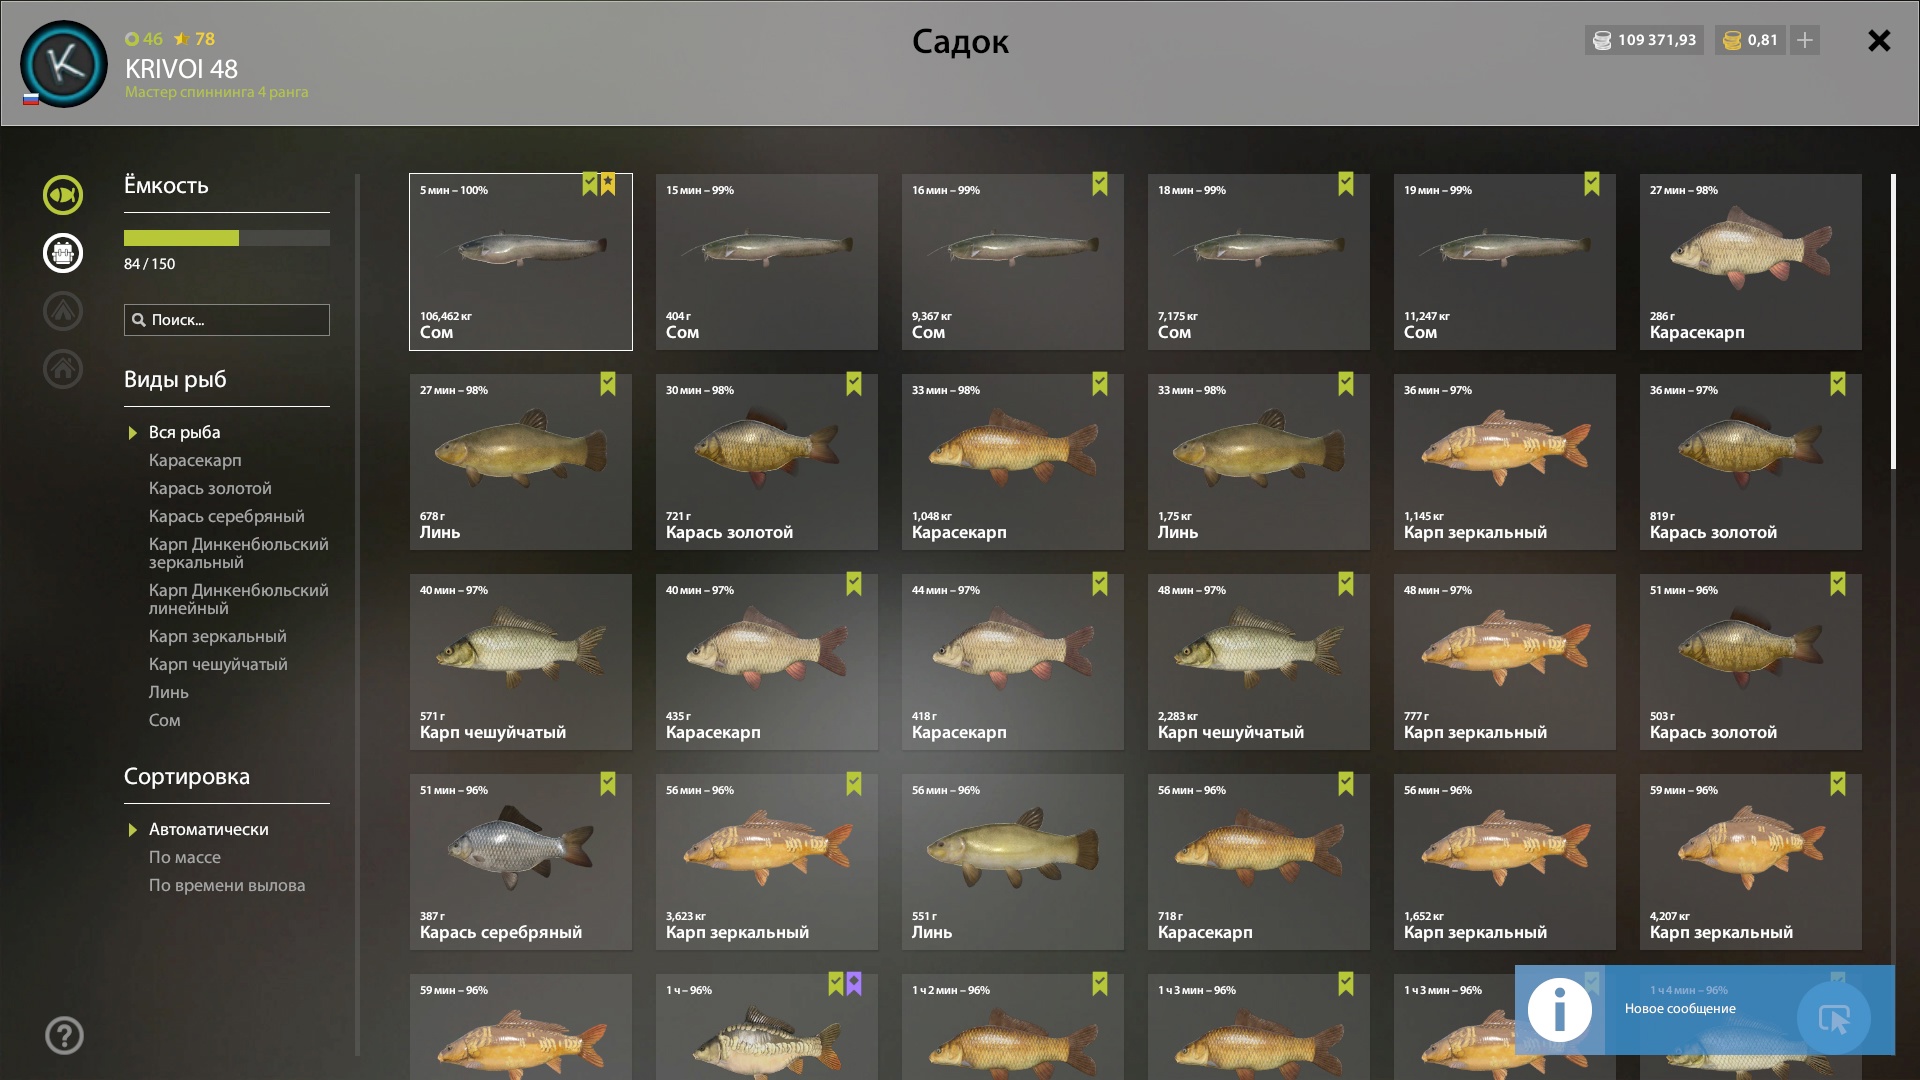This screenshot has width=1920, height=1080.
Task: Close the Садок window
Action: (x=1879, y=40)
